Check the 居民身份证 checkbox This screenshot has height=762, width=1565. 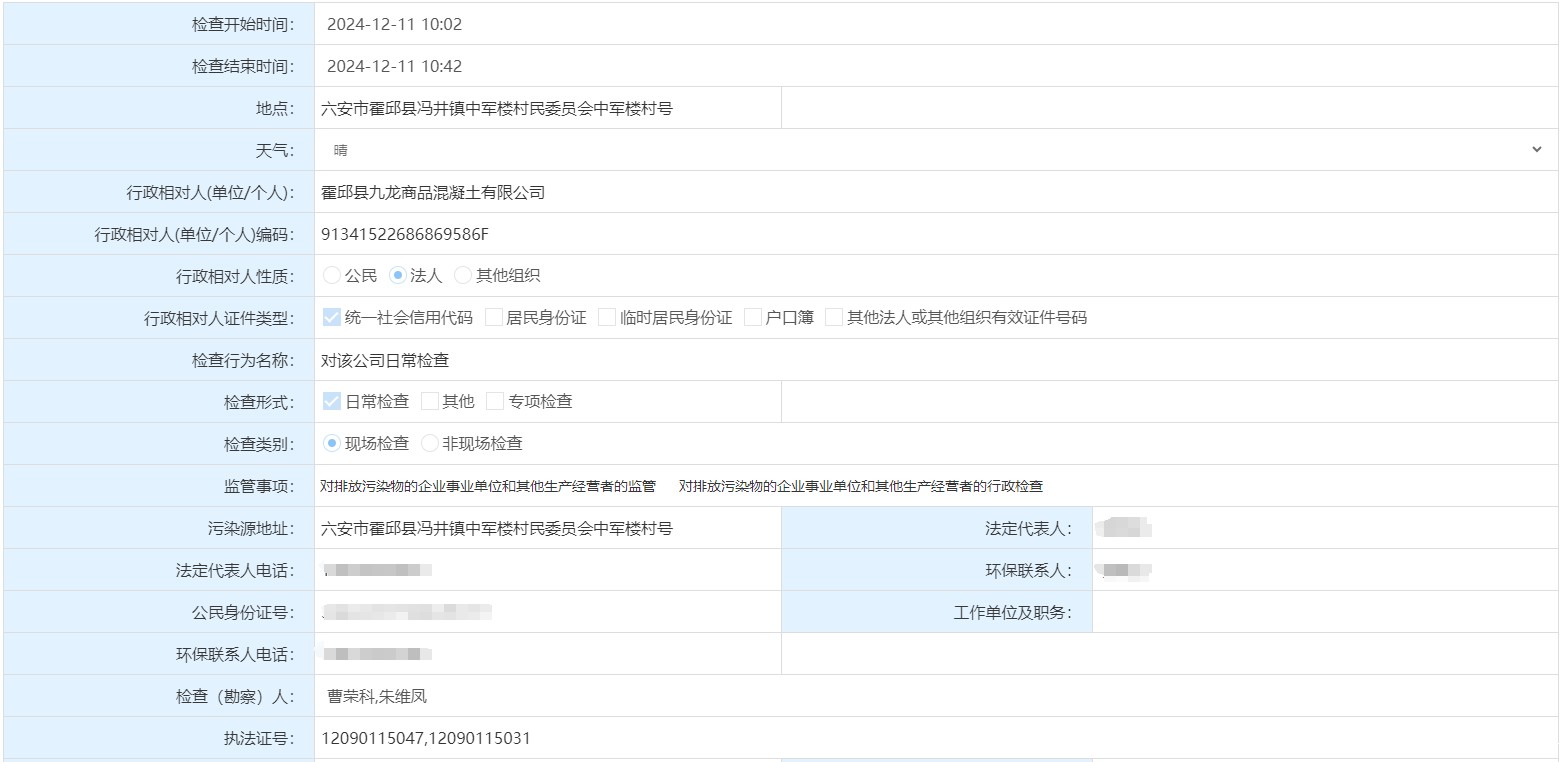coord(493,318)
